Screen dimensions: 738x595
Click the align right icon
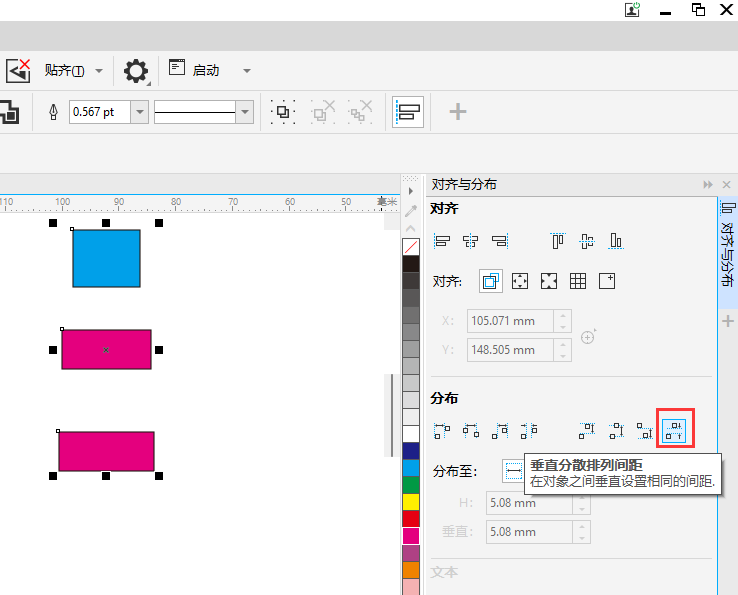point(500,241)
